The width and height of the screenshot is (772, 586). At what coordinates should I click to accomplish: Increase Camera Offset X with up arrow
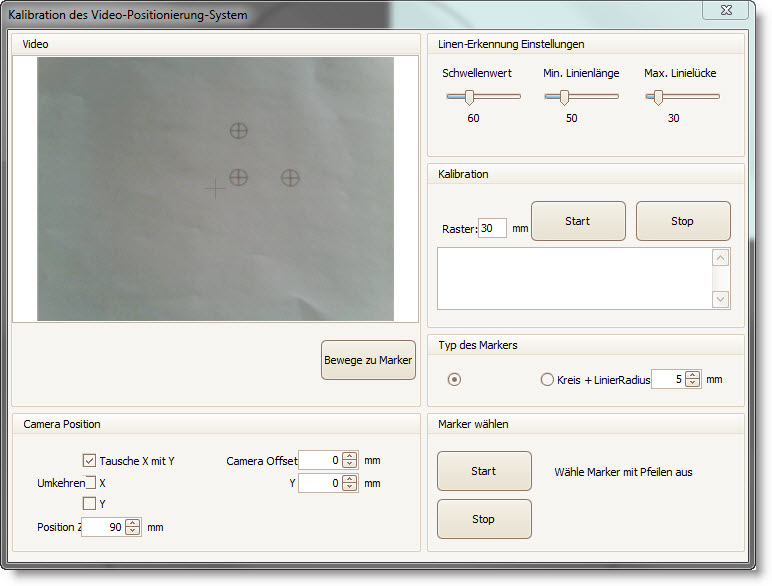click(349, 456)
